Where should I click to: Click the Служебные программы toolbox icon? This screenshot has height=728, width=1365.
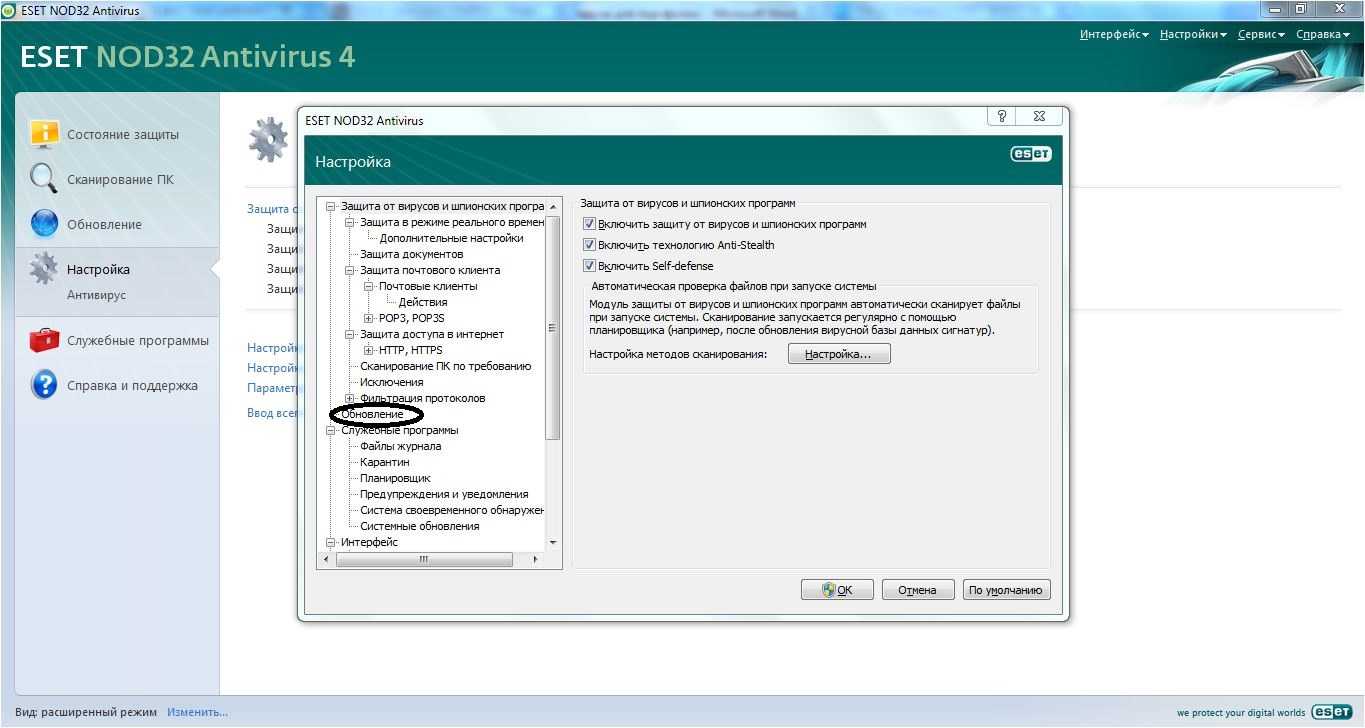[x=44, y=340]
